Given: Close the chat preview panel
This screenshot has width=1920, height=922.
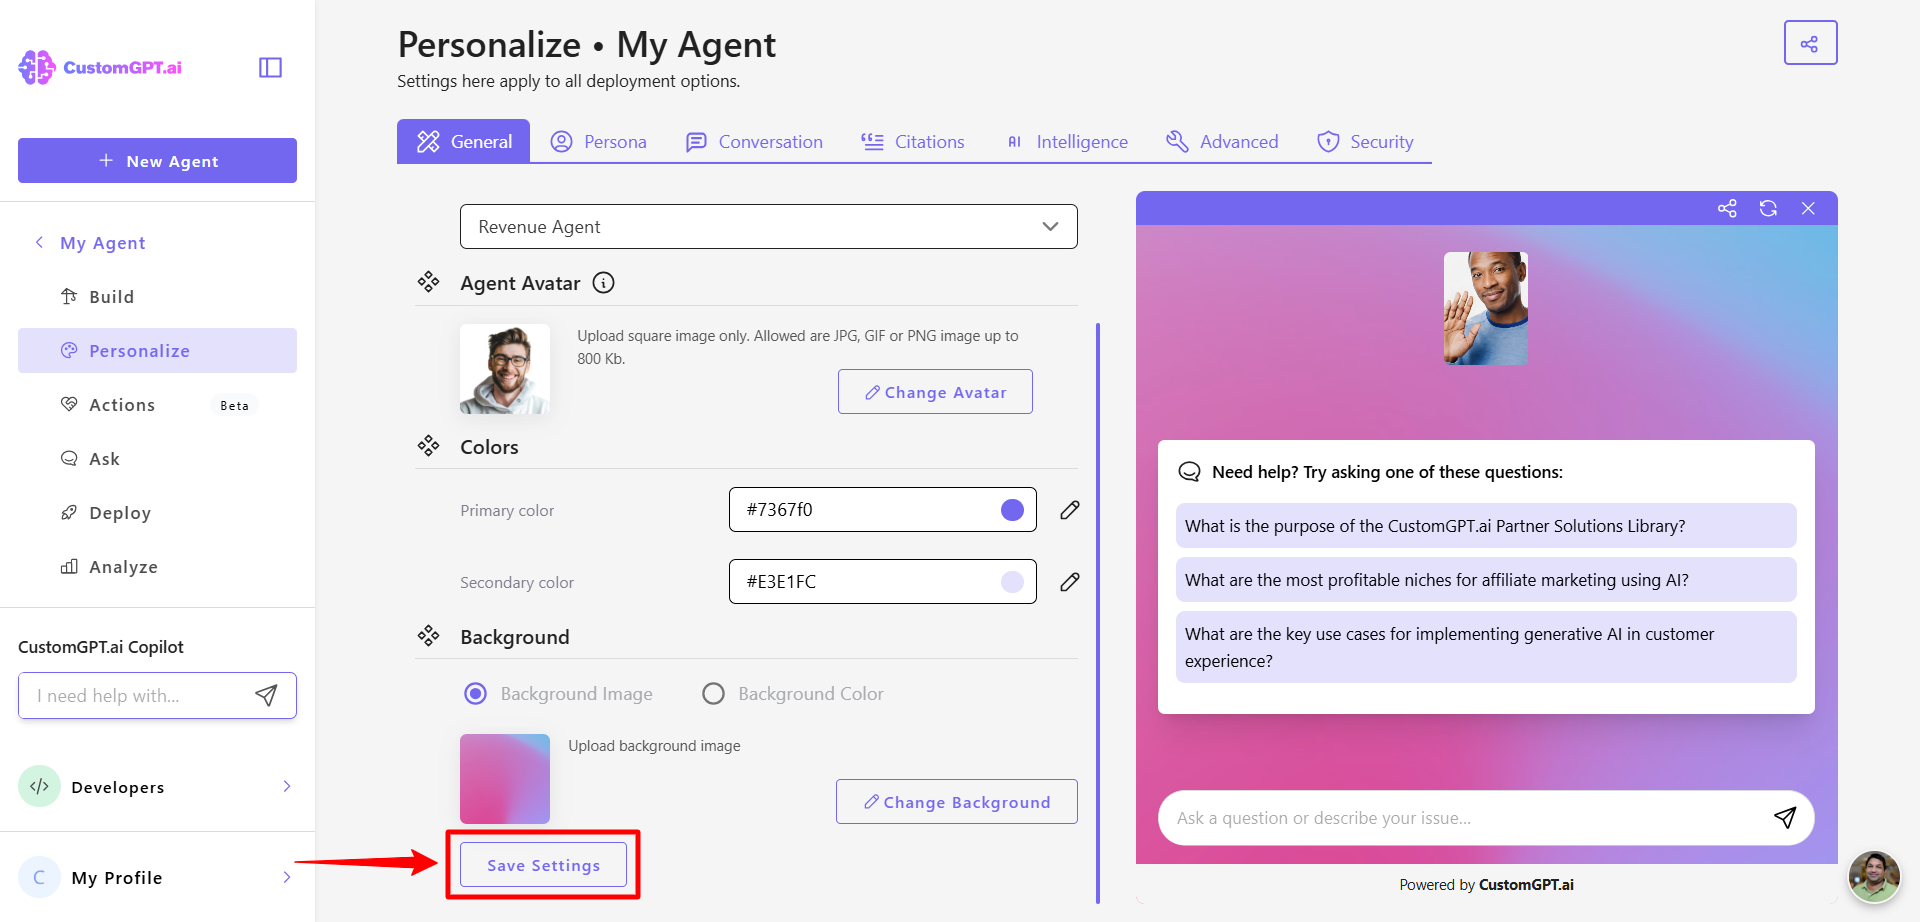Looking at the screenshot, I should tap(1808, 208).
